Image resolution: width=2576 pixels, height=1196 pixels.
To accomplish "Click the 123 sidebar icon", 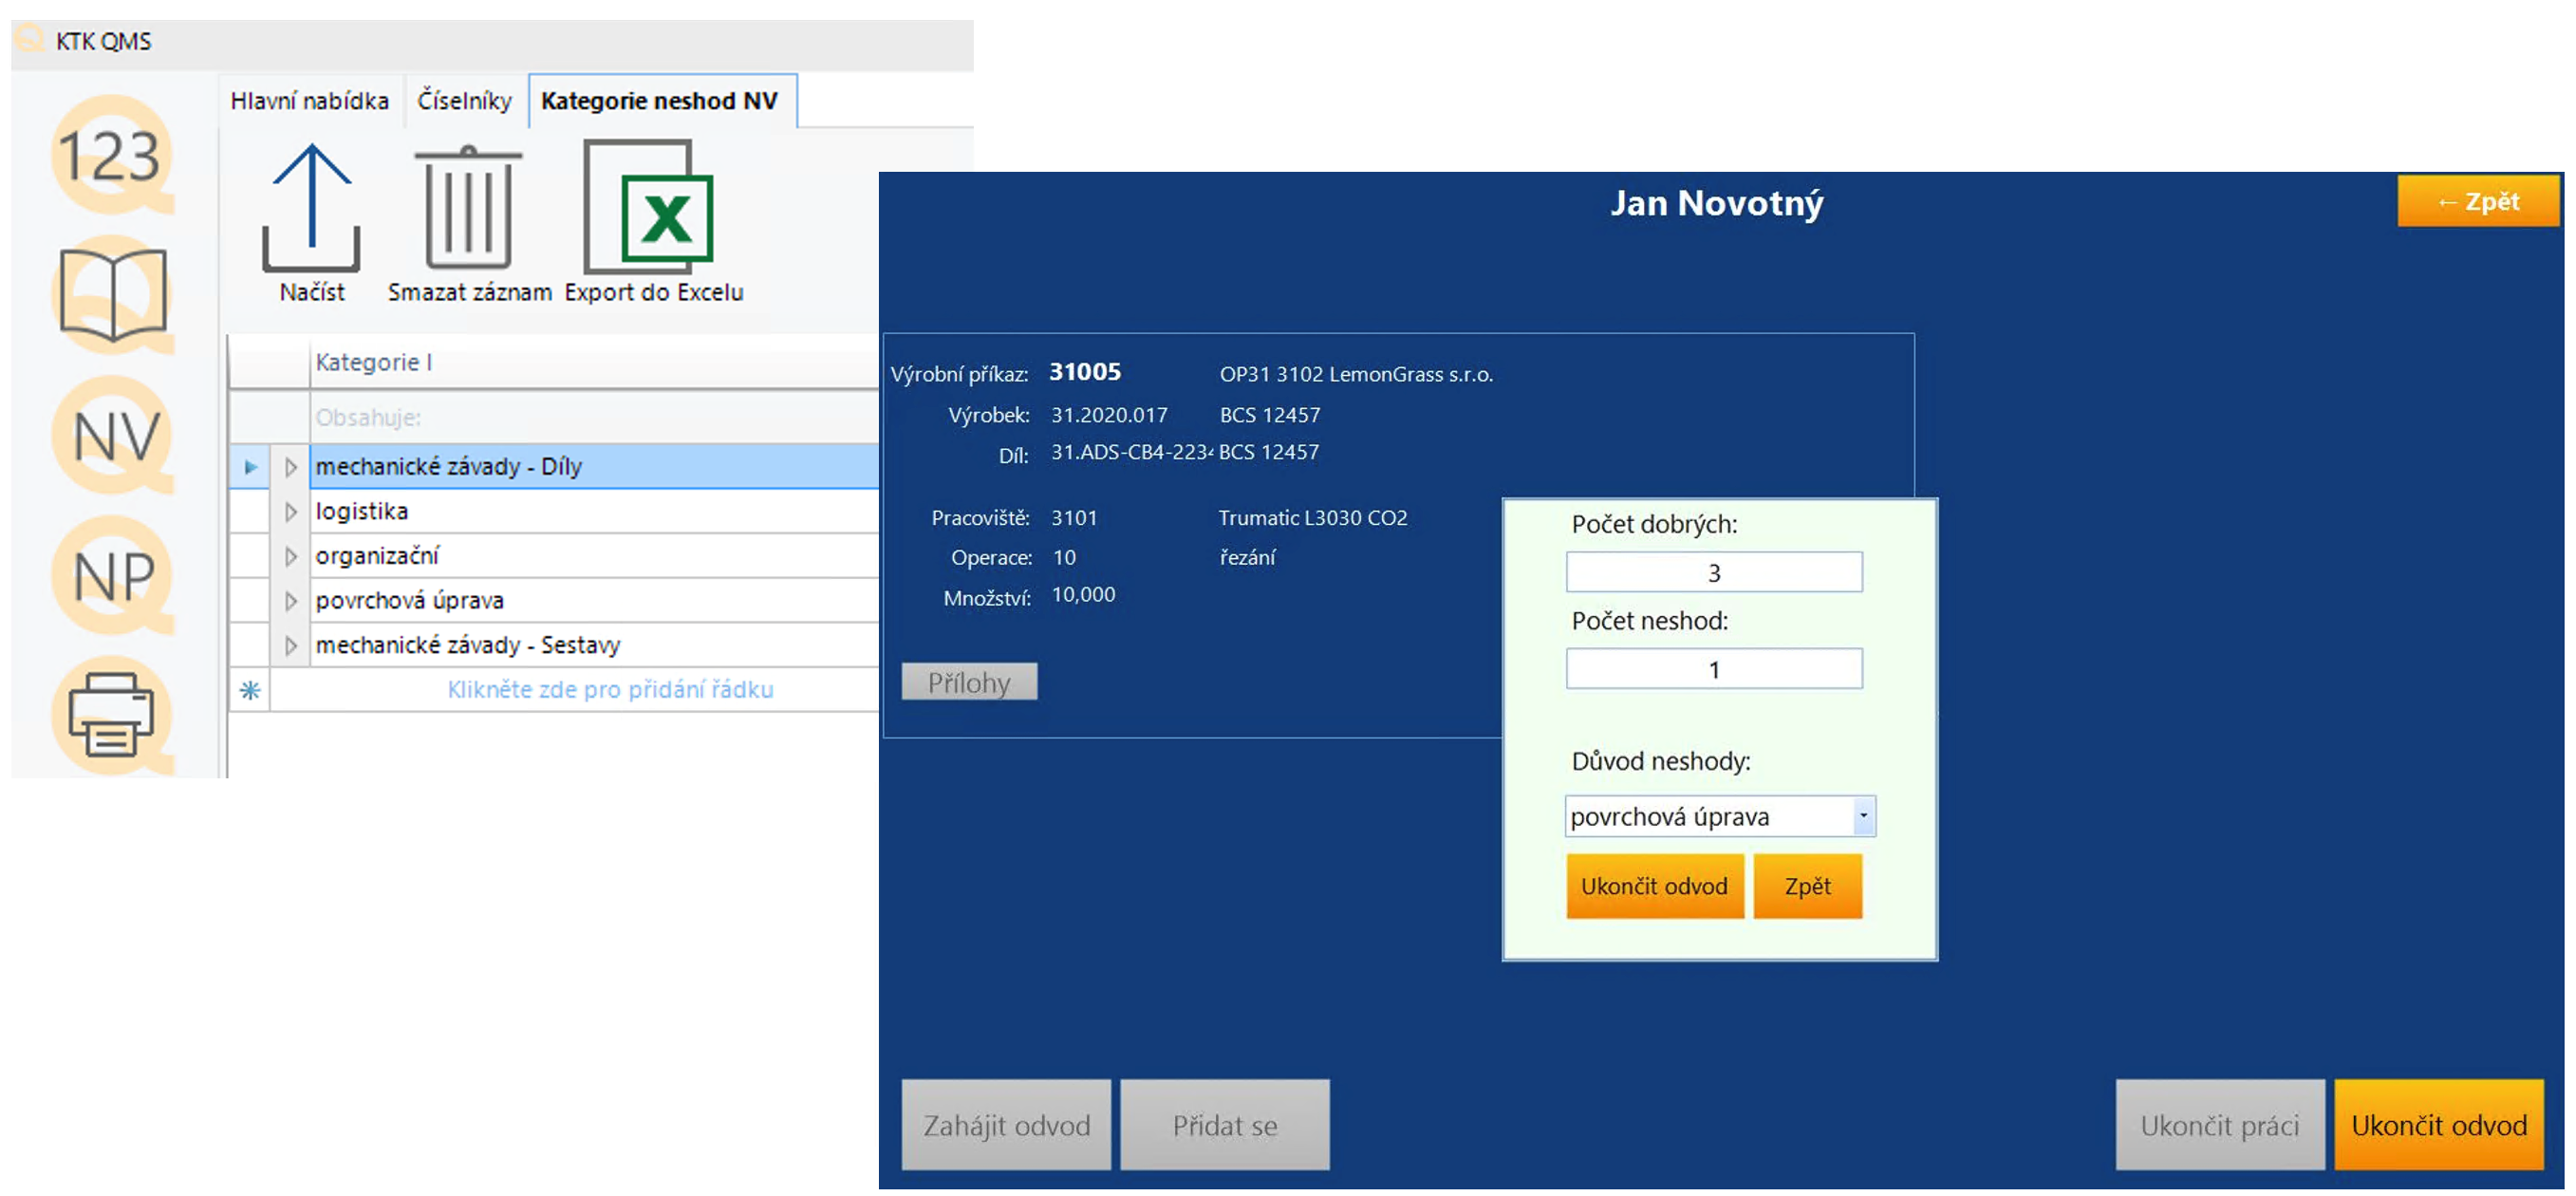I will (110, 155).
